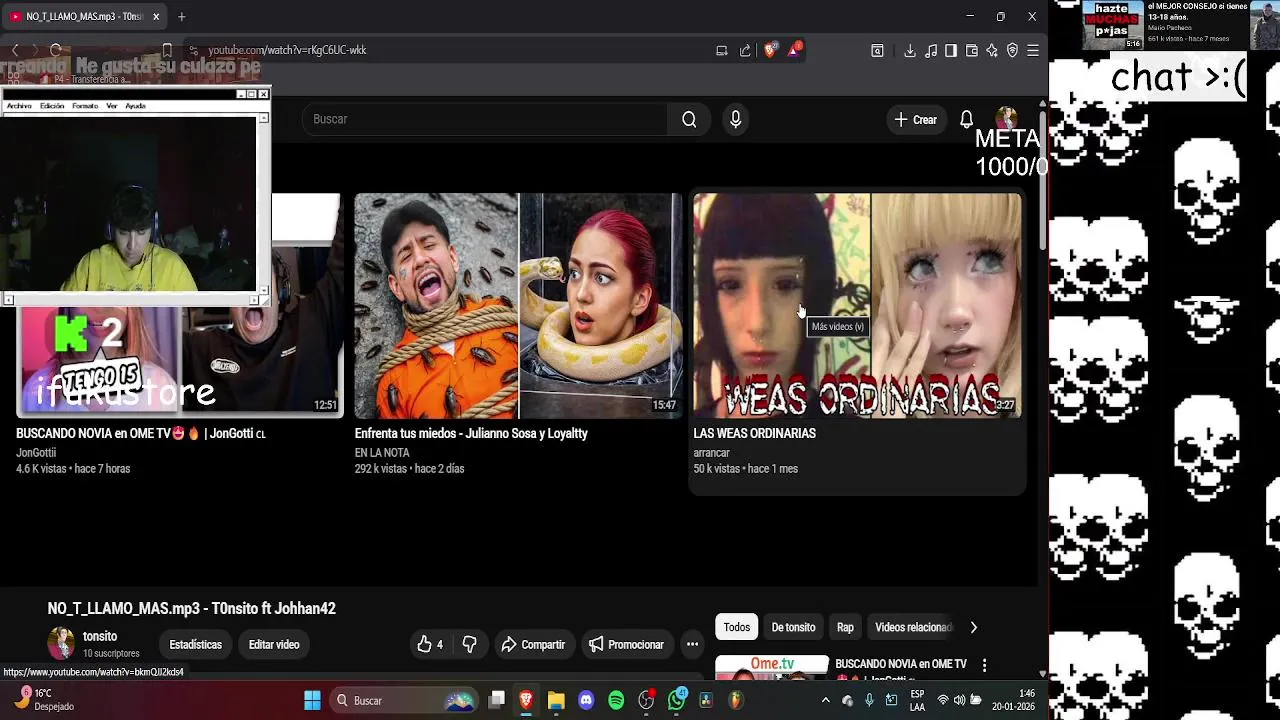
Task: Open Task View on the taskbar
Action: (x=496, y=700)
